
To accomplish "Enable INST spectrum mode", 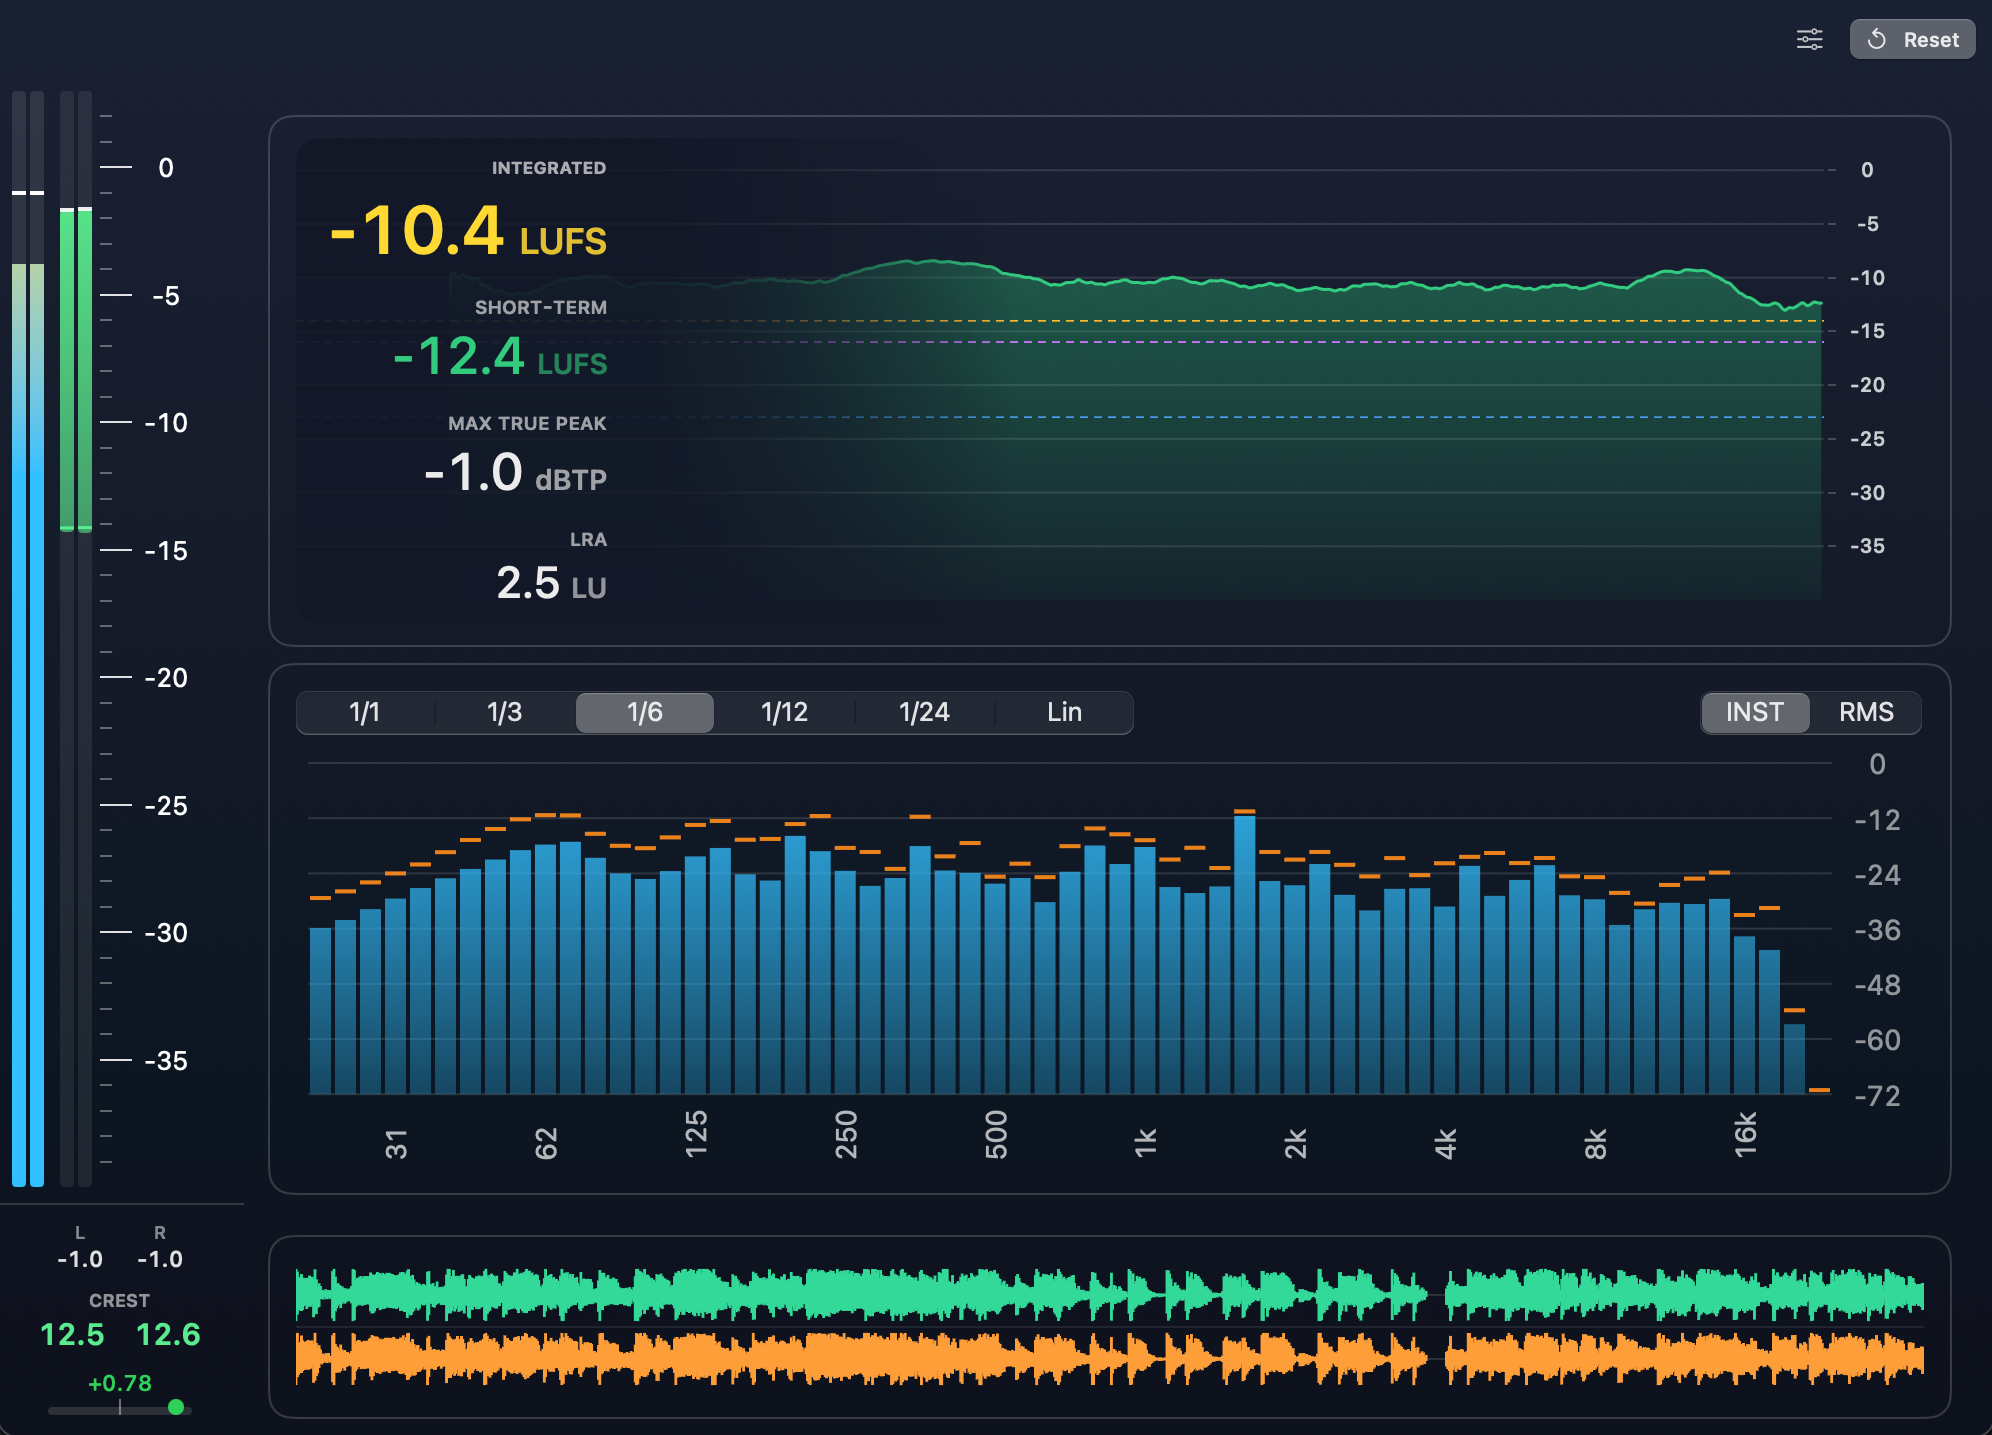I will point(1755,712).
